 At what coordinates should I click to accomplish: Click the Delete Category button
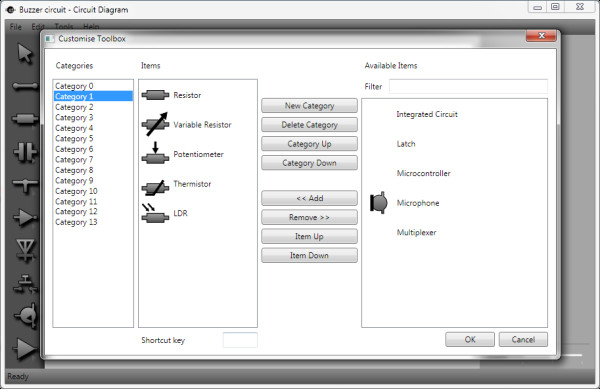click(x=309, y=125)
